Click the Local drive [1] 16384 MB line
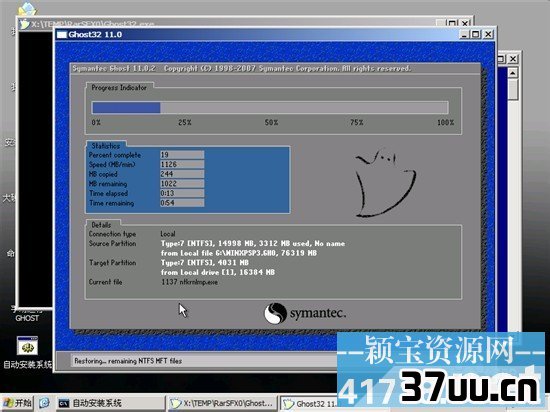Image resolution: width=550 pixels, height=412 pixels. click(217, 272)
